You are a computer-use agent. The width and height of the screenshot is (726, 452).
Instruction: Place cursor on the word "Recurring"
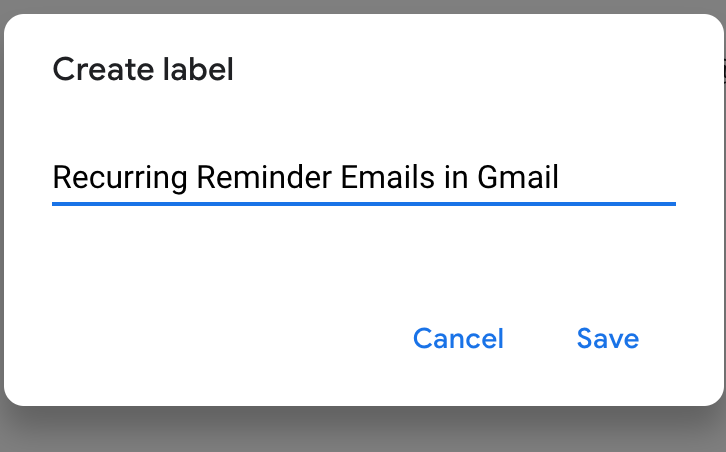(120, 178)
